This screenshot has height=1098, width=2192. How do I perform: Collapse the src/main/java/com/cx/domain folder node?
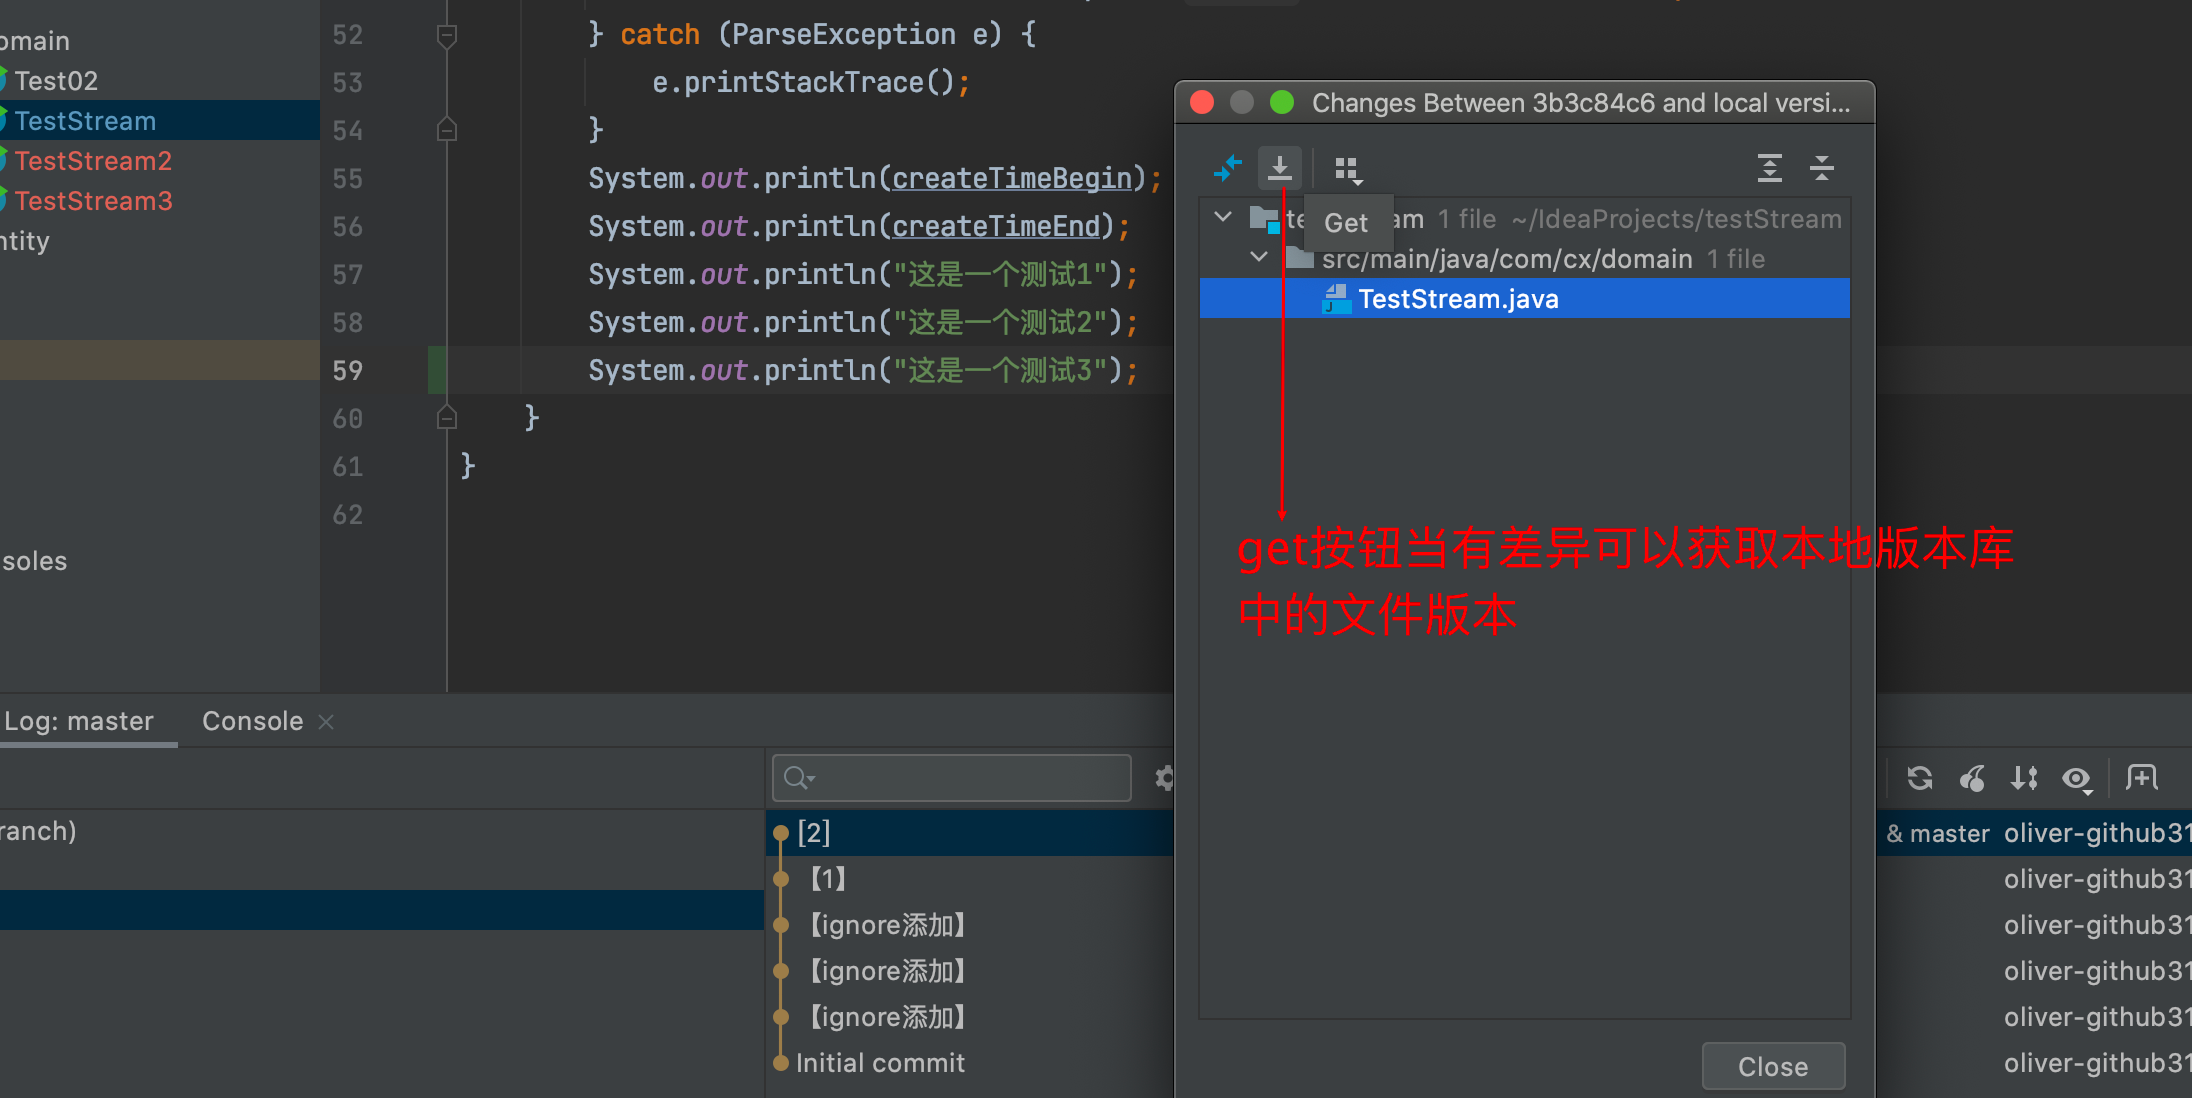tap(1259, 258)
